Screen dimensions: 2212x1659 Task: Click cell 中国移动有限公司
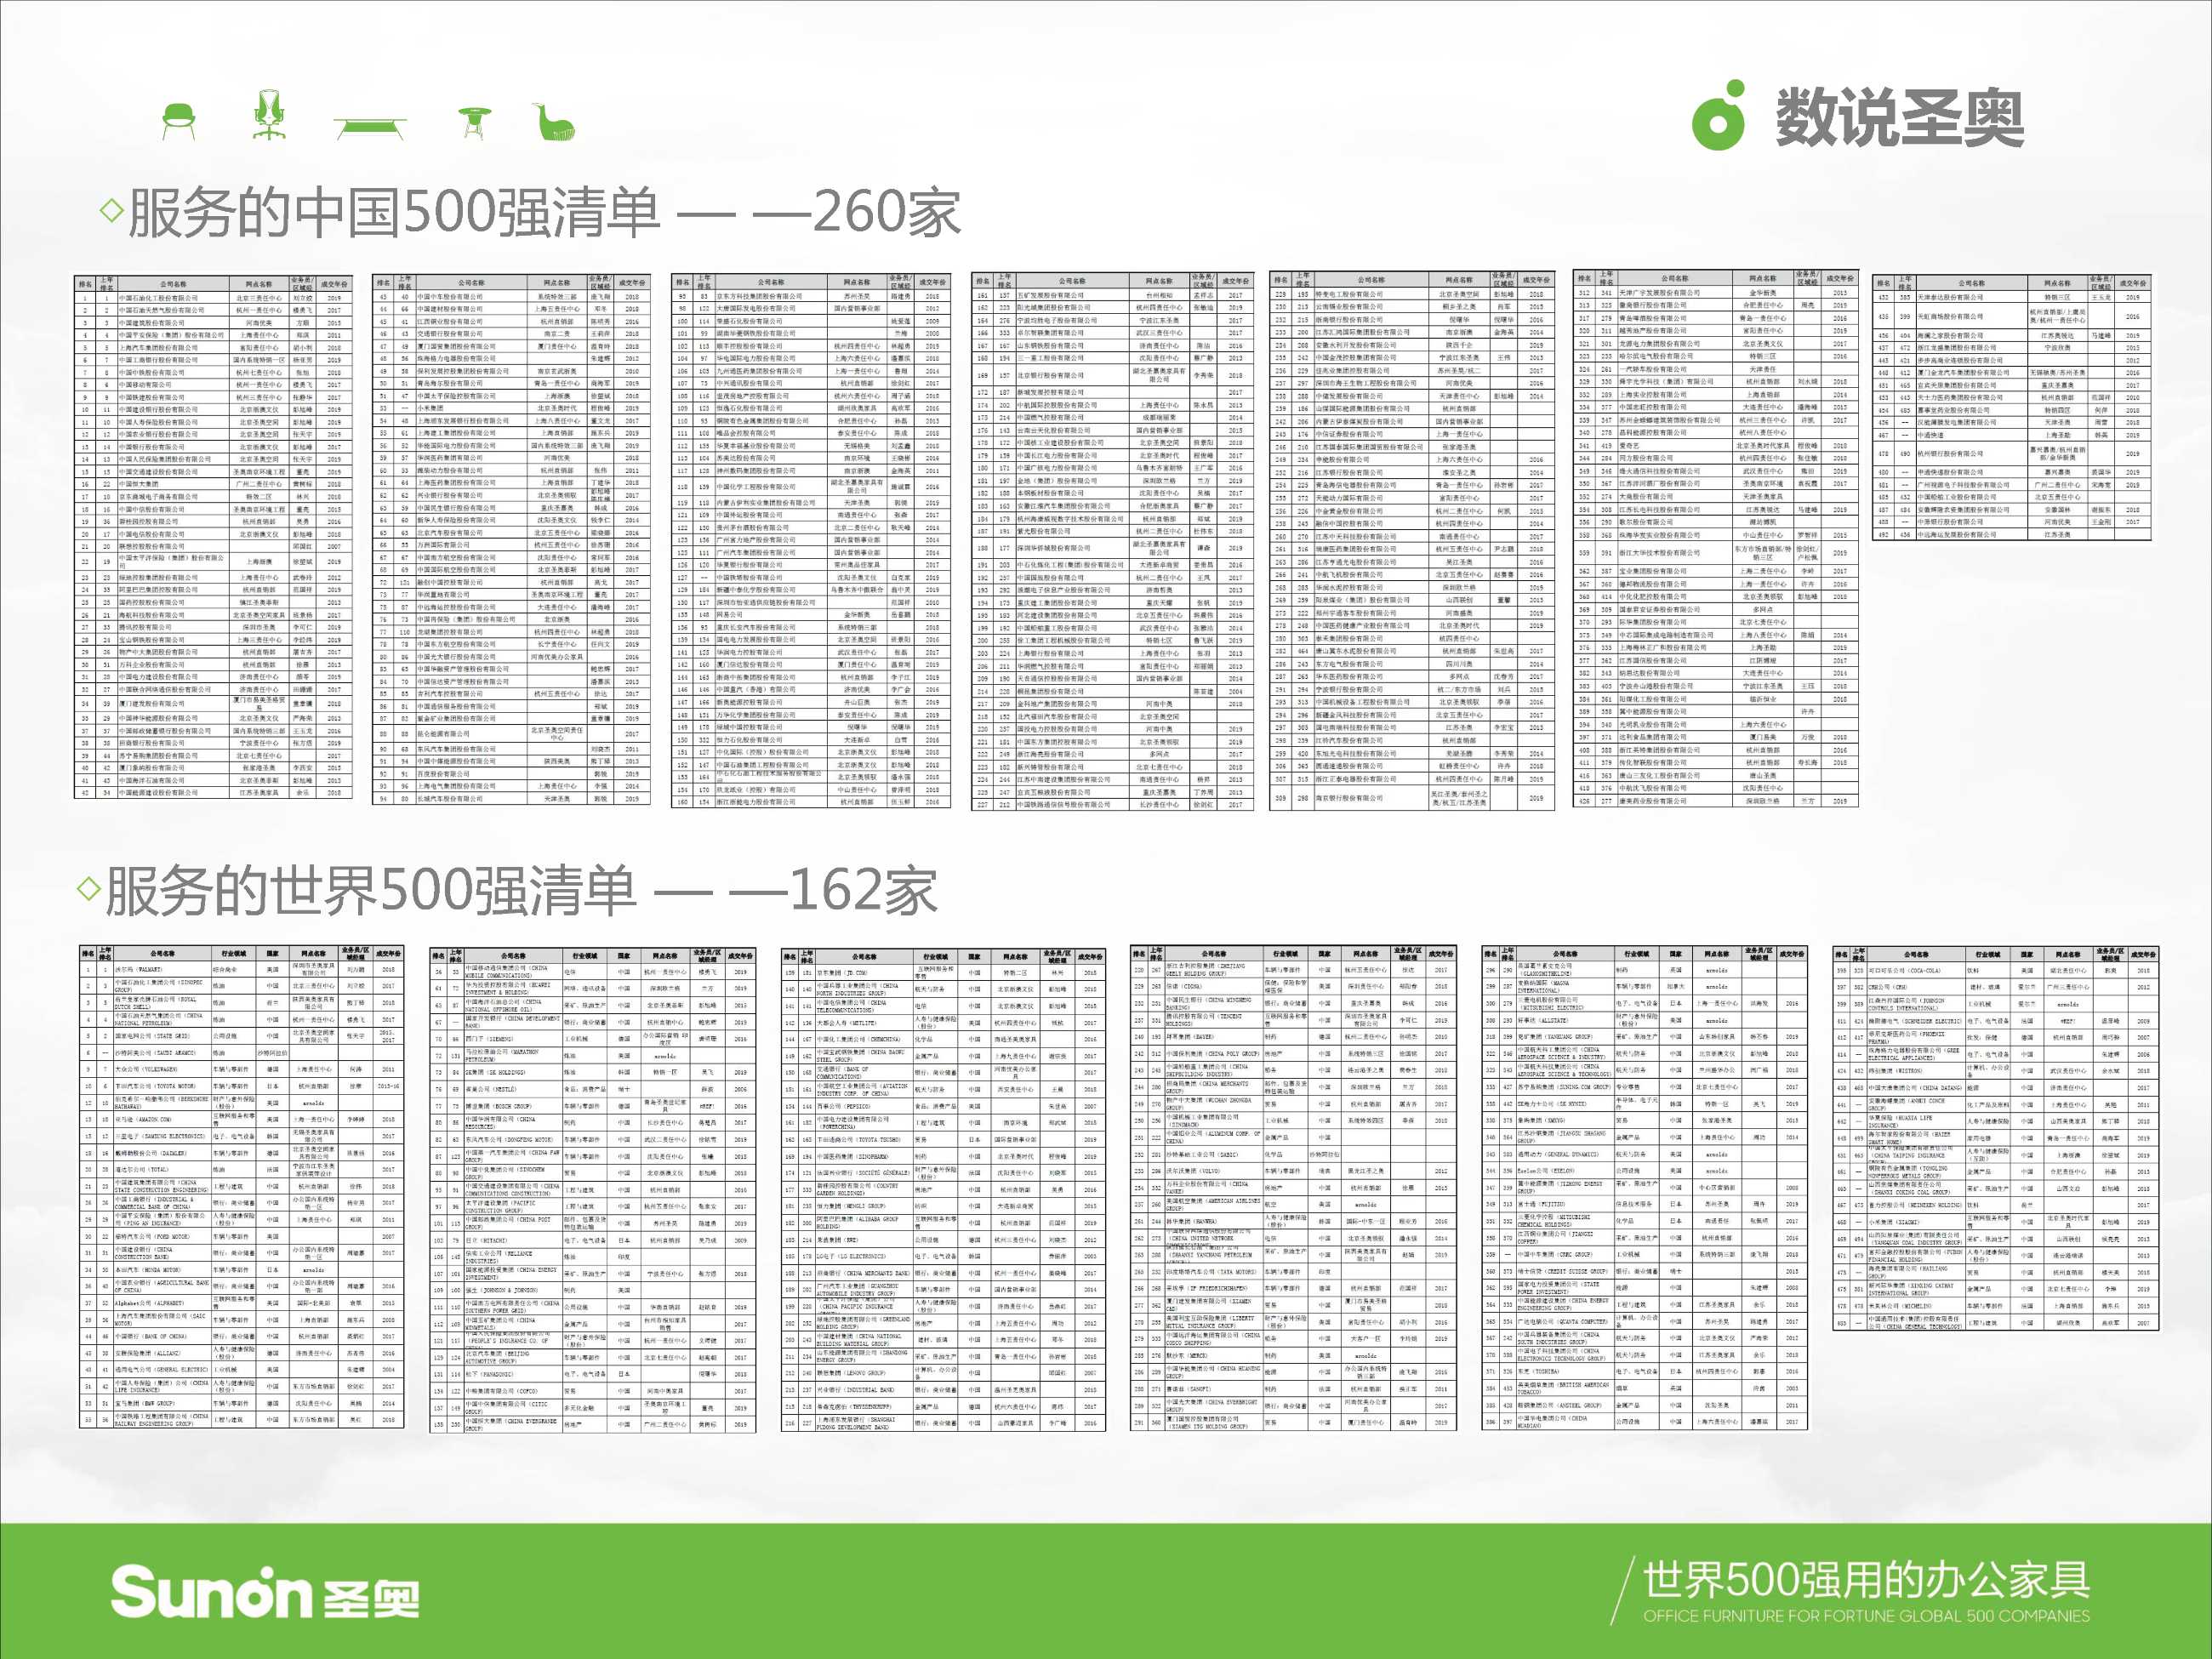pos(174,385)
